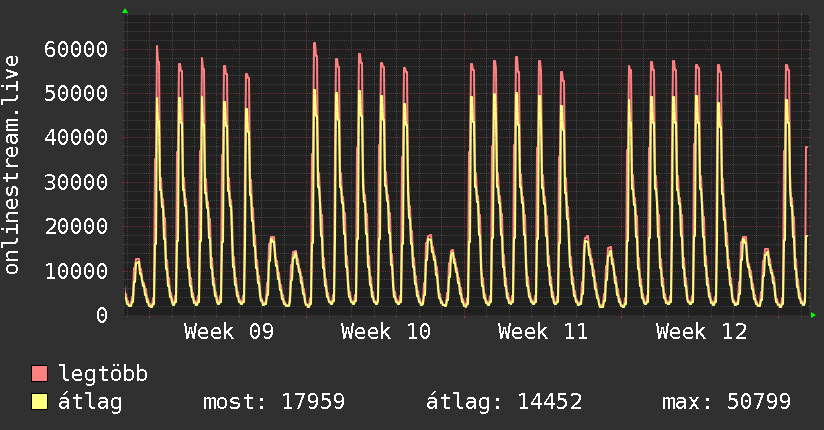Click the green arrow atop the y-axis
This screenshot has width=824, height=430.
click(125, 11)
